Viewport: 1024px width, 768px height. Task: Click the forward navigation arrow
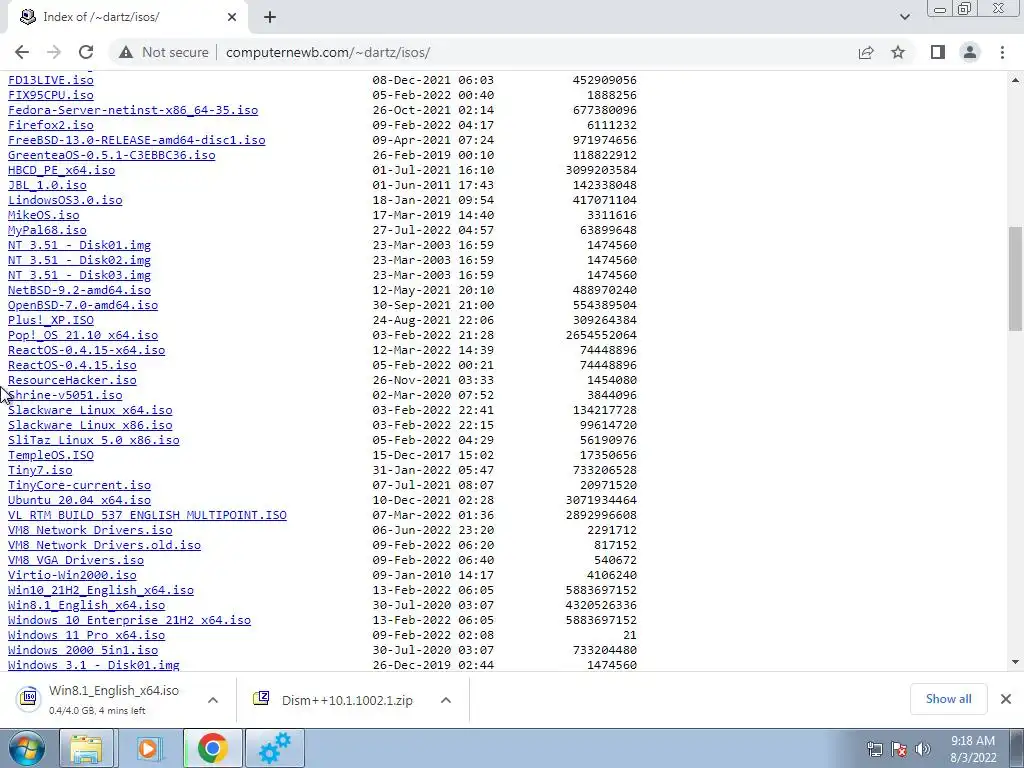click(x=54, y=52)
